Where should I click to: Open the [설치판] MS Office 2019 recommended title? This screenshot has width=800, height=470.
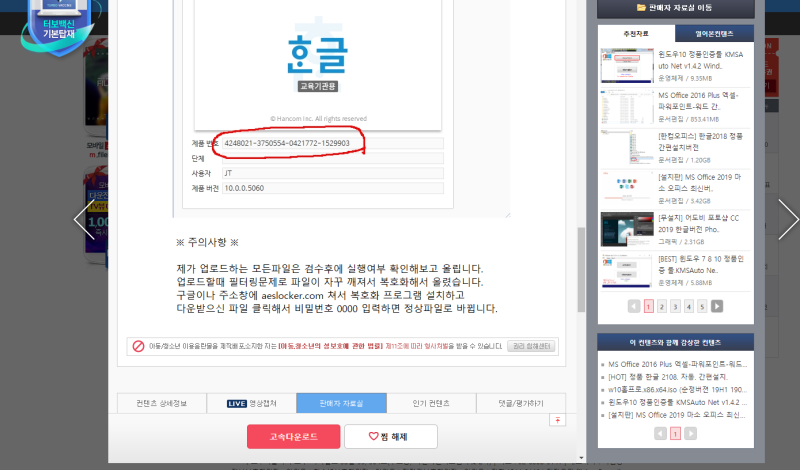pos(699,183)
